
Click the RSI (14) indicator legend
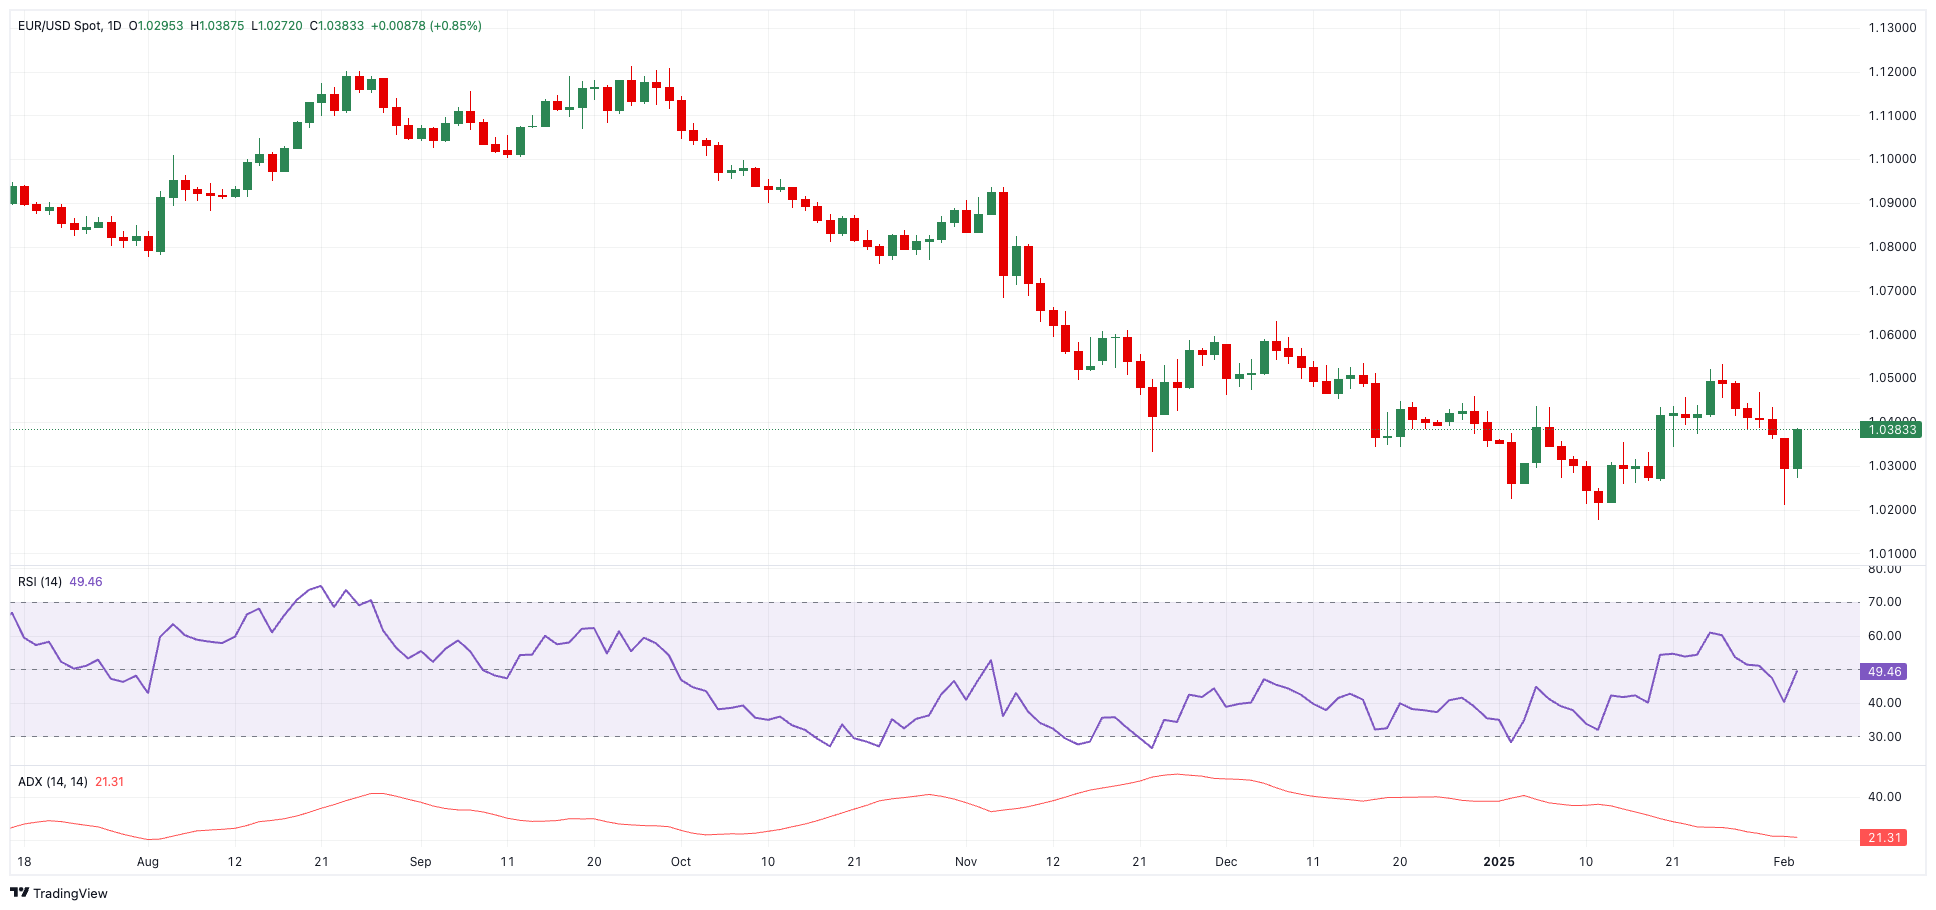[40, 582]
